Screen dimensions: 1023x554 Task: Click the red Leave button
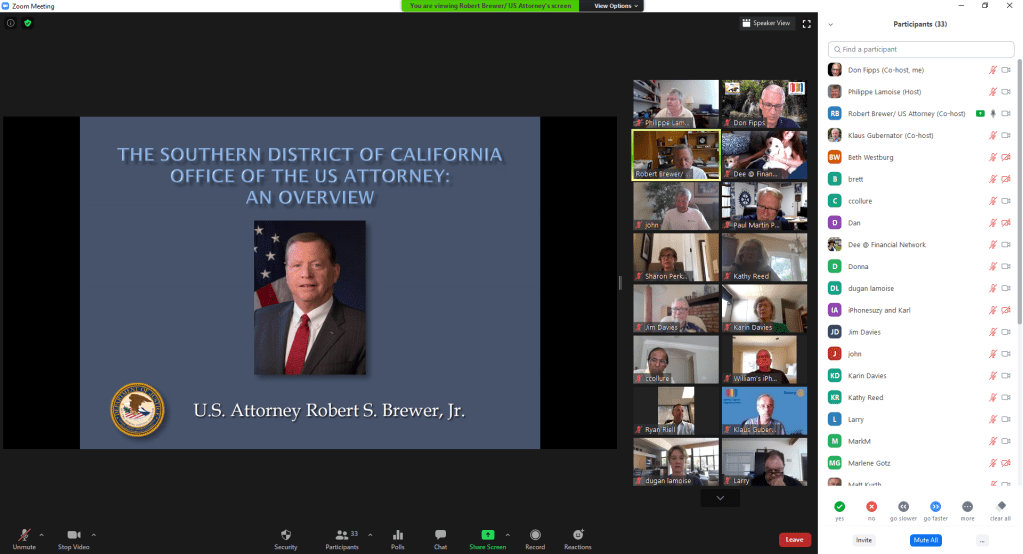click(794, 539)
